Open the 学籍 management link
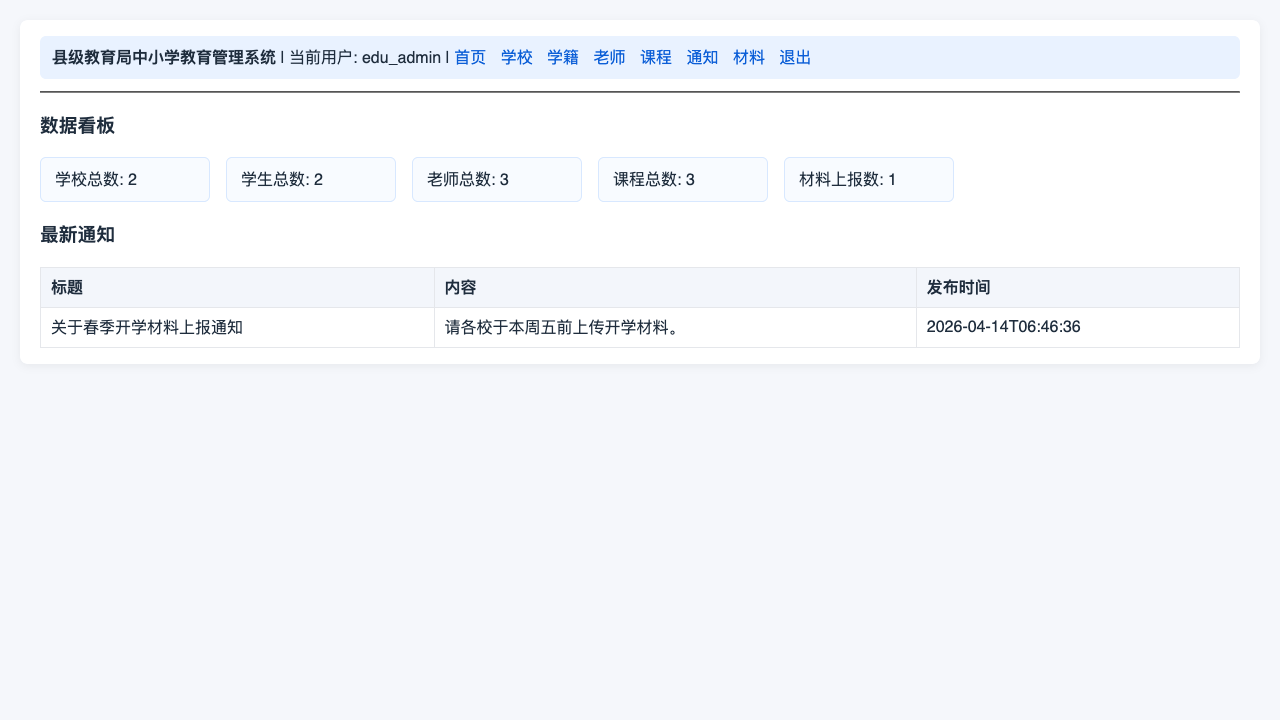Screen dimensions: 1280x720 pos(563,58)
